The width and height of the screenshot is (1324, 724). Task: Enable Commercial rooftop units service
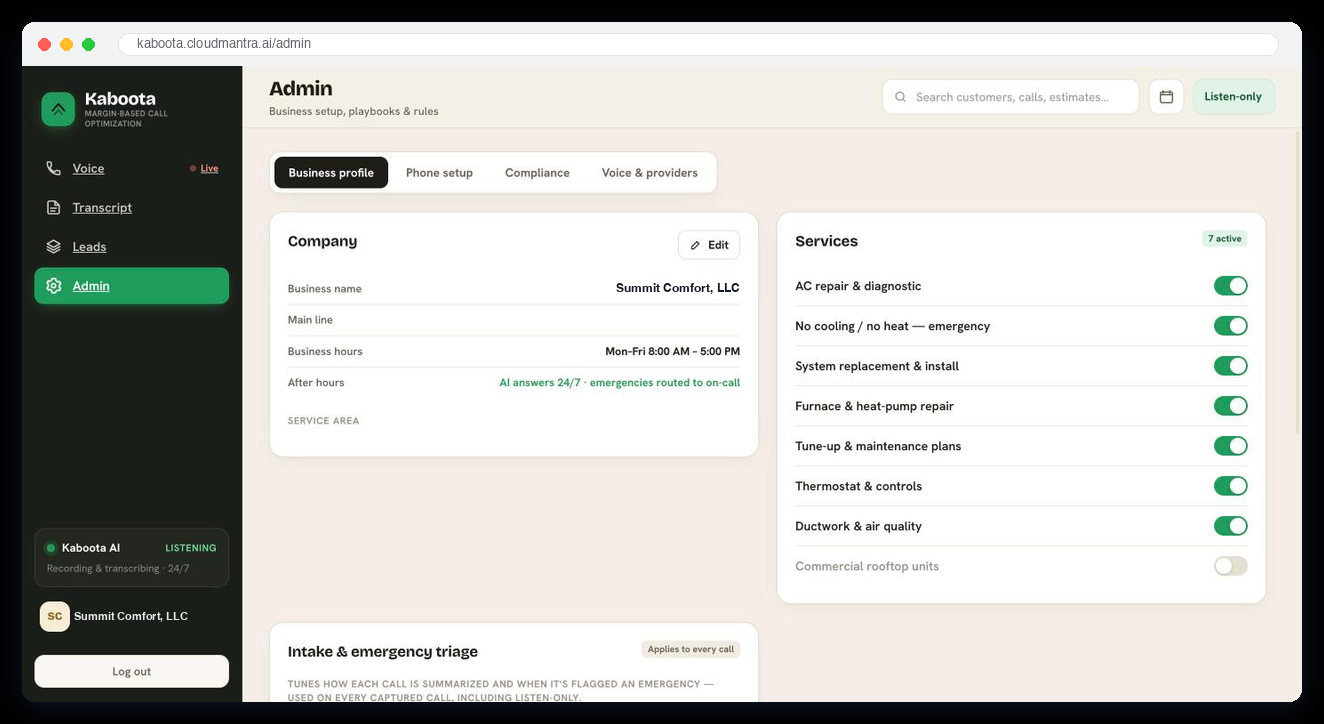(1230, 566)
